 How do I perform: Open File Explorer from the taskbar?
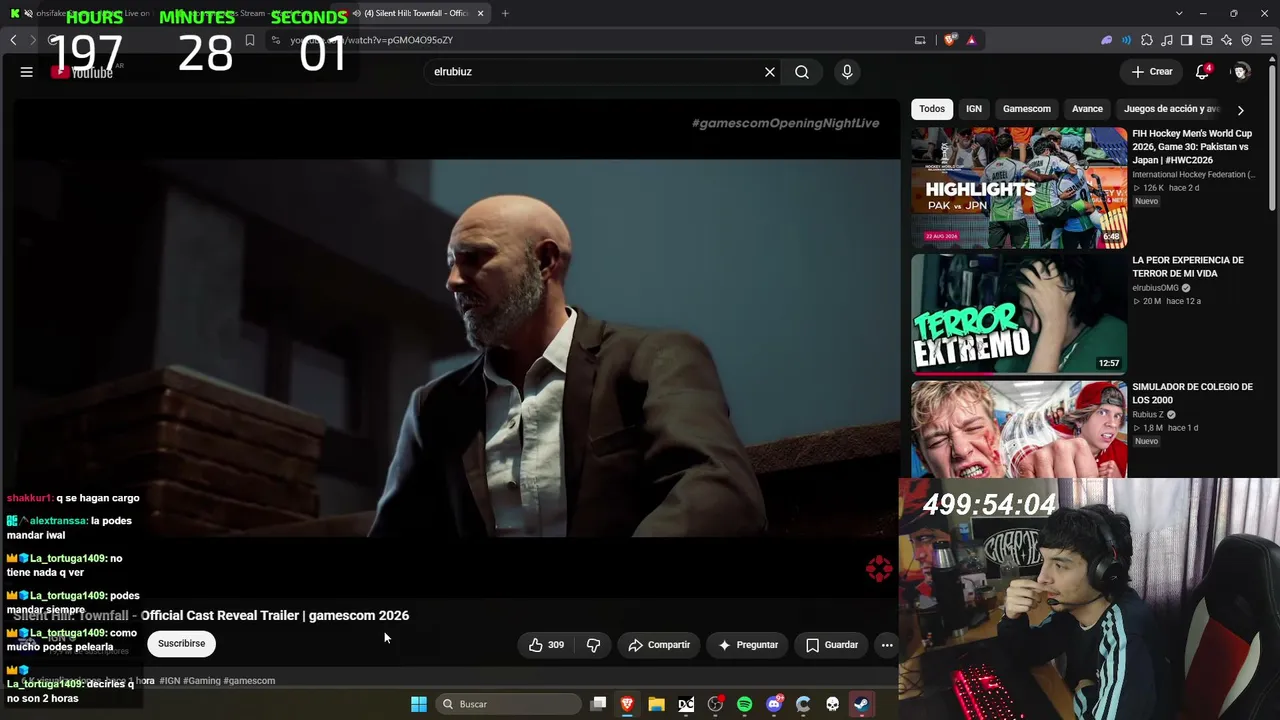click(656, 704)
